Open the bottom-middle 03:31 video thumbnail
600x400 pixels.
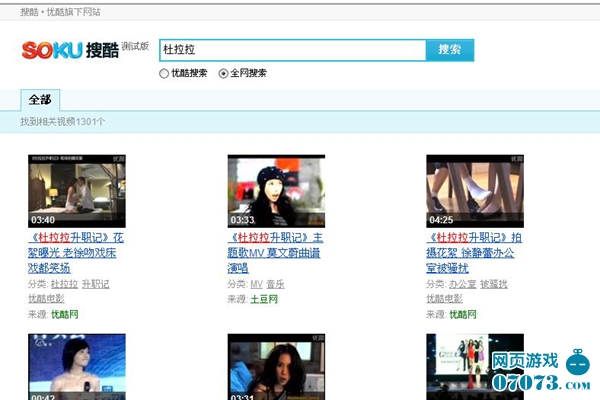276,367
